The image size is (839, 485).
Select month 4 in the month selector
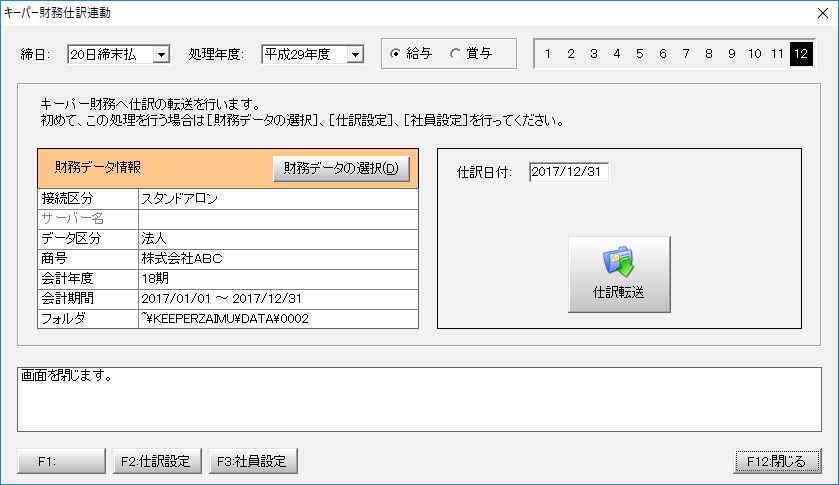pyautogui.click(x=616, y=54)
